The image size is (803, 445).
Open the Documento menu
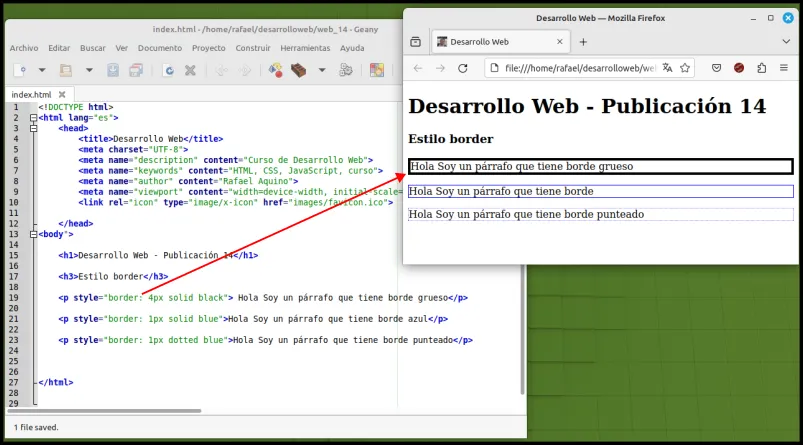pyautogui.click(x=160, y=48)
